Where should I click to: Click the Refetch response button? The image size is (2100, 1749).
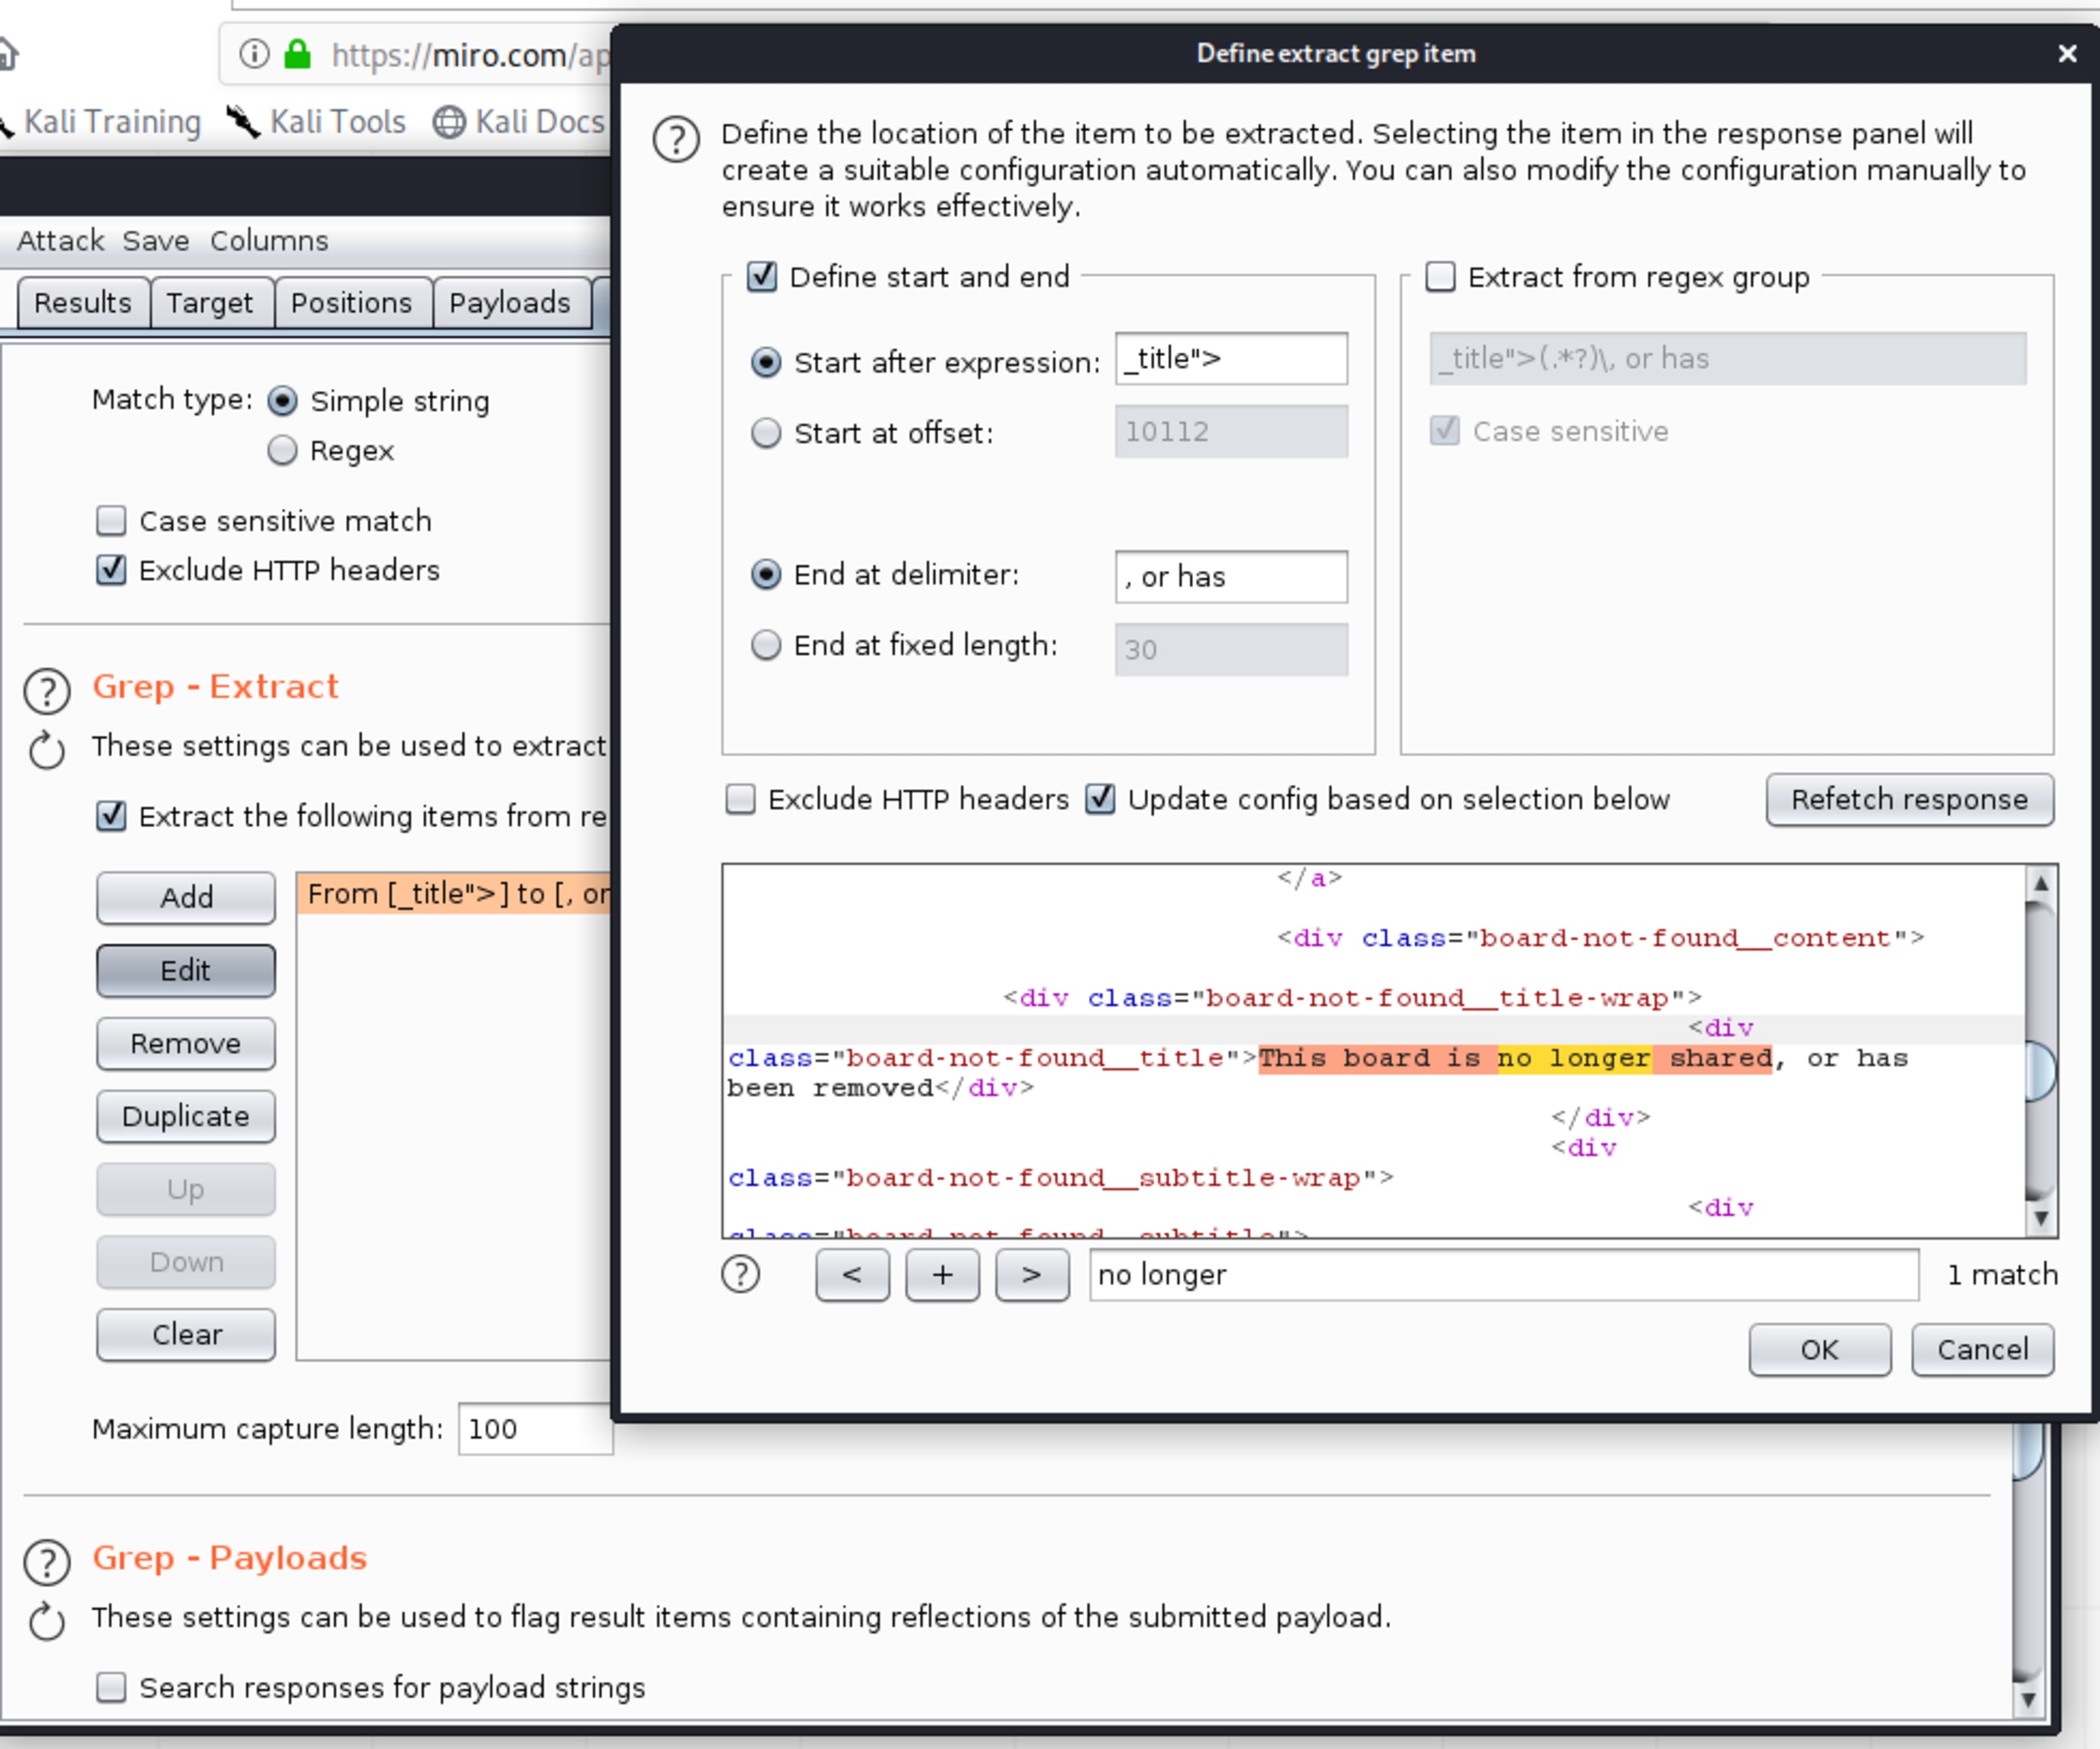1908,799
